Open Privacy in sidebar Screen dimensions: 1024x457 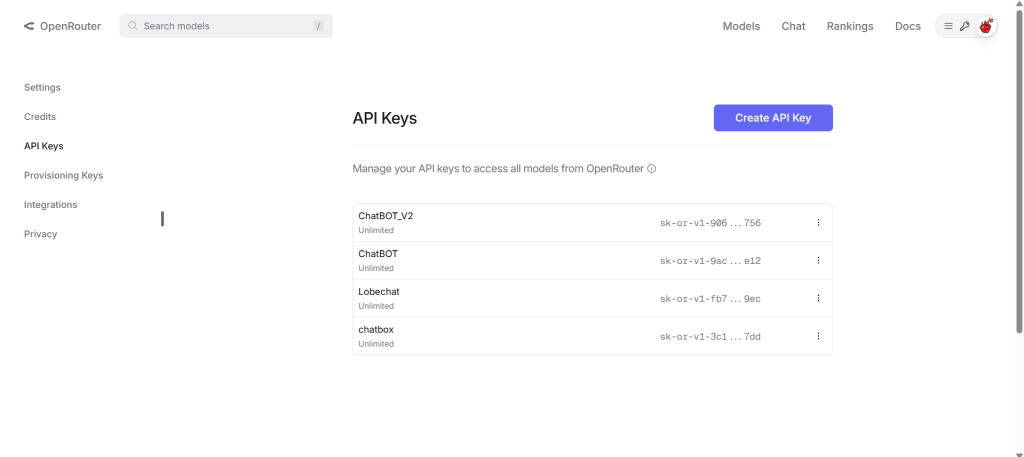pyautogui.click(x=40, y=234)
